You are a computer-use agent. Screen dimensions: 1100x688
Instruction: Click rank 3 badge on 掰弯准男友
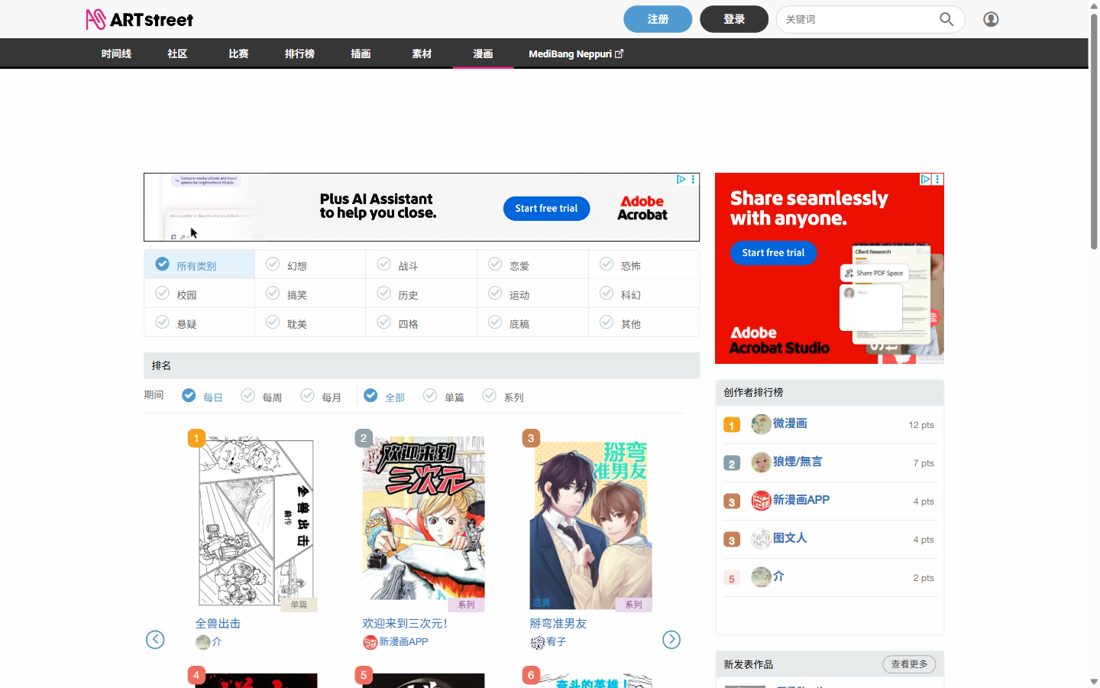(531, 438)
